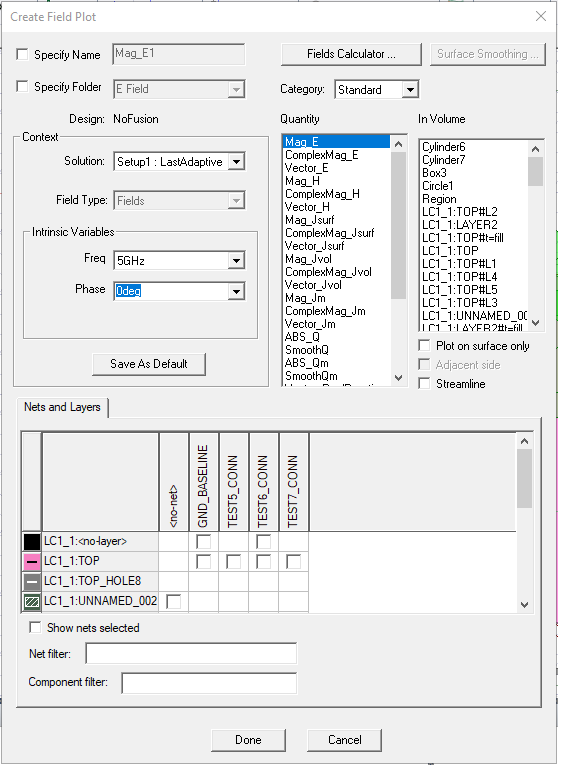Enable the Specify Name checkbox

coord(22,54)
